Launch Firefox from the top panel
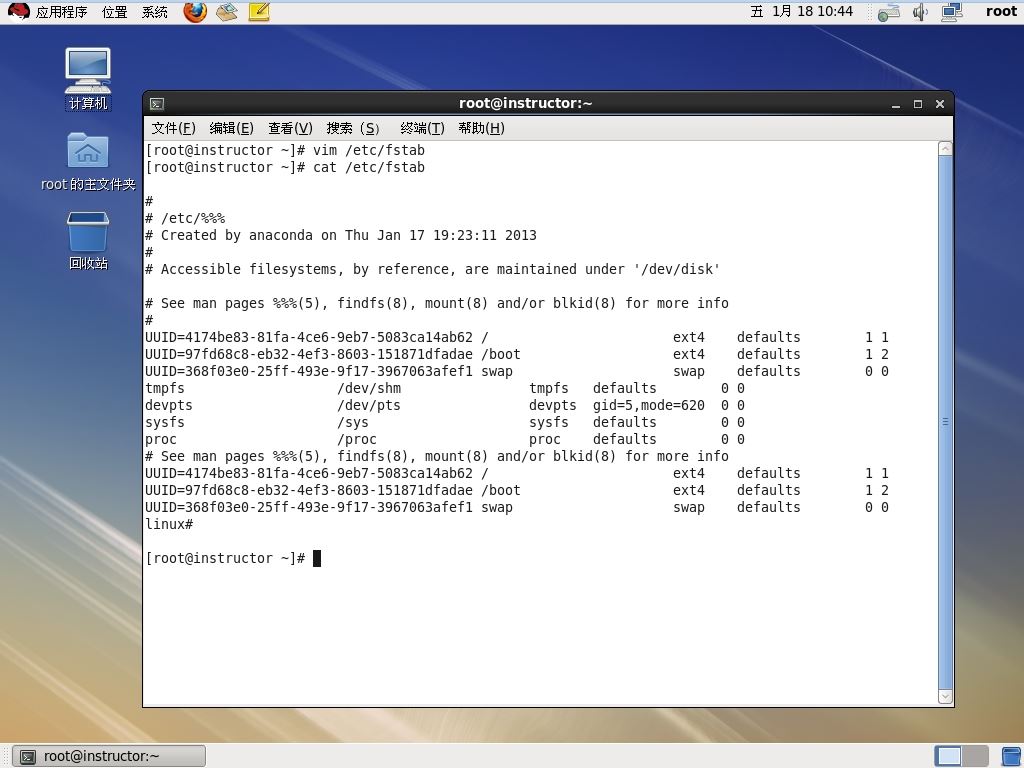The height and width of the screenshot is (768, 1024). pos(195,12)
